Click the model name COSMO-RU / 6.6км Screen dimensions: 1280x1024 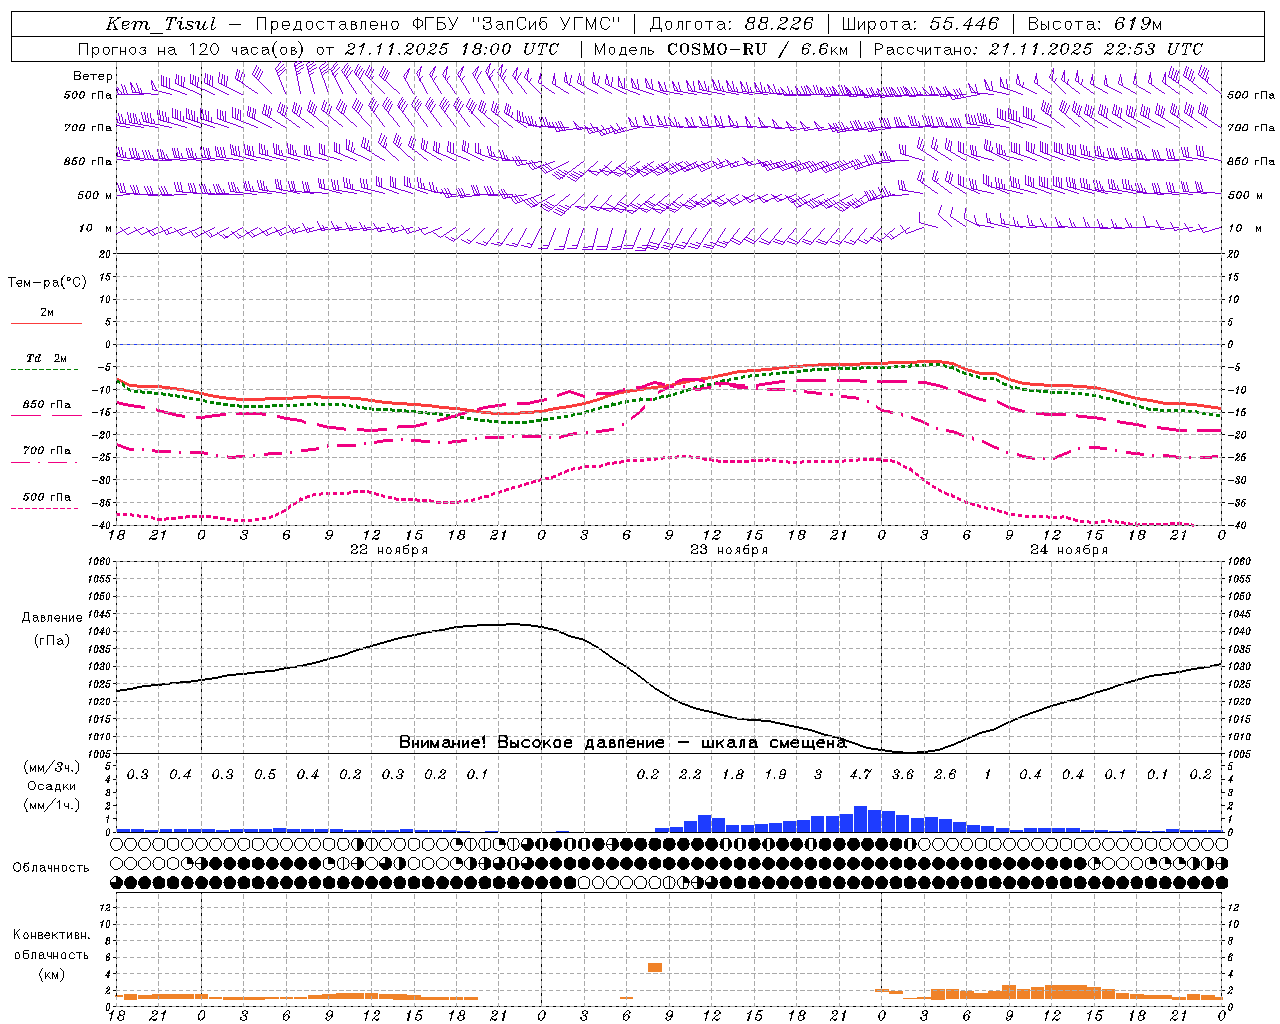tap(757, 49)
